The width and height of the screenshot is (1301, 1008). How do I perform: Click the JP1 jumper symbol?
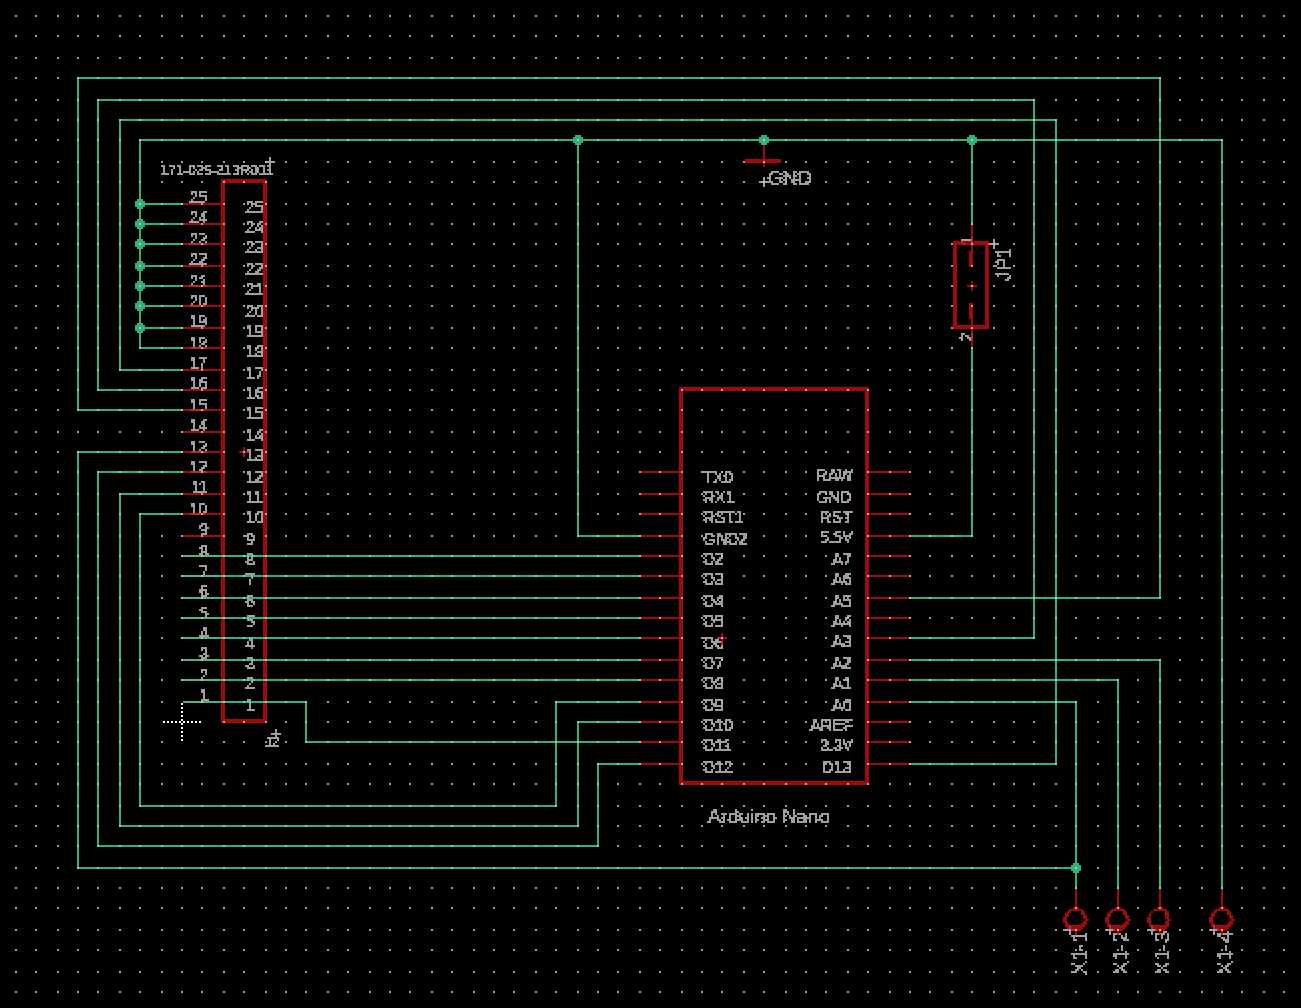coord(970,285)
